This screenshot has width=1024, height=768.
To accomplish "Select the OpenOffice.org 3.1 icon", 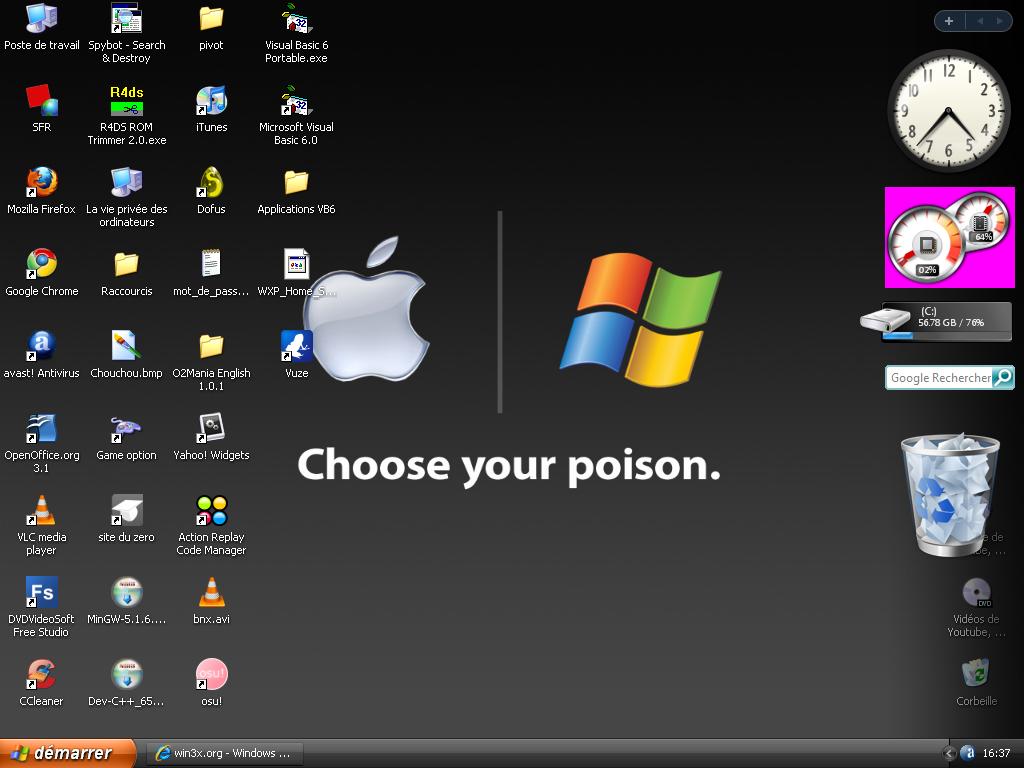I will pyautogui.click(x=41, y=429).
